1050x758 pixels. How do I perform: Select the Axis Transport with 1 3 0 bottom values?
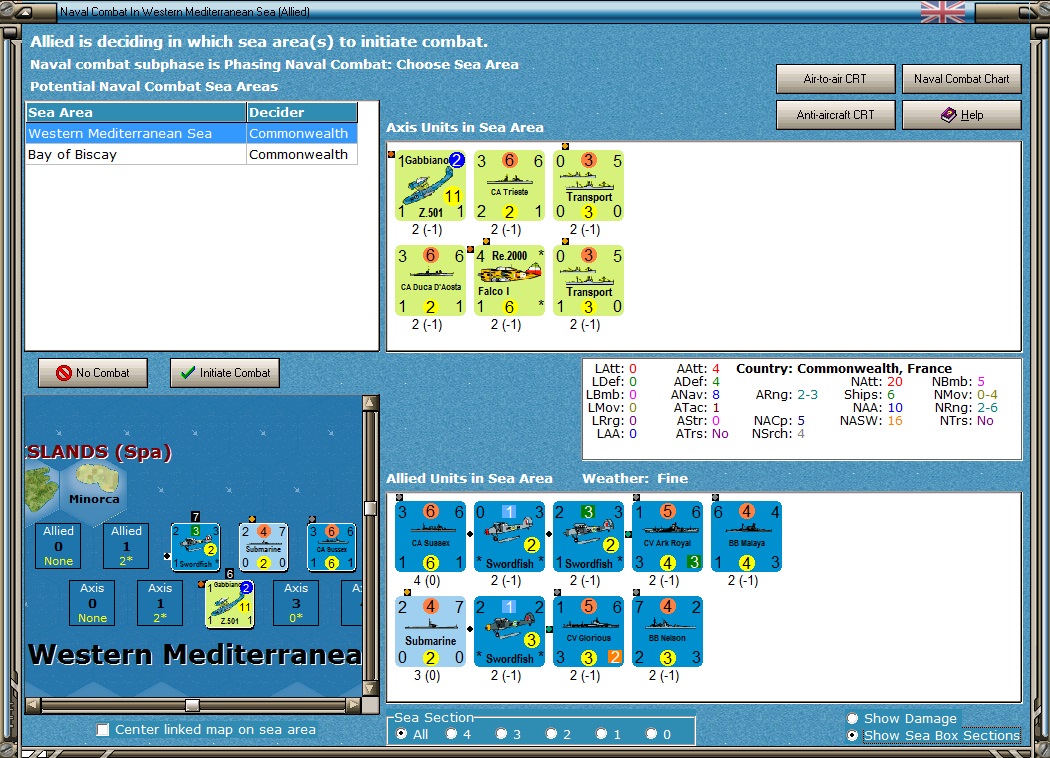tap(588, 281)
